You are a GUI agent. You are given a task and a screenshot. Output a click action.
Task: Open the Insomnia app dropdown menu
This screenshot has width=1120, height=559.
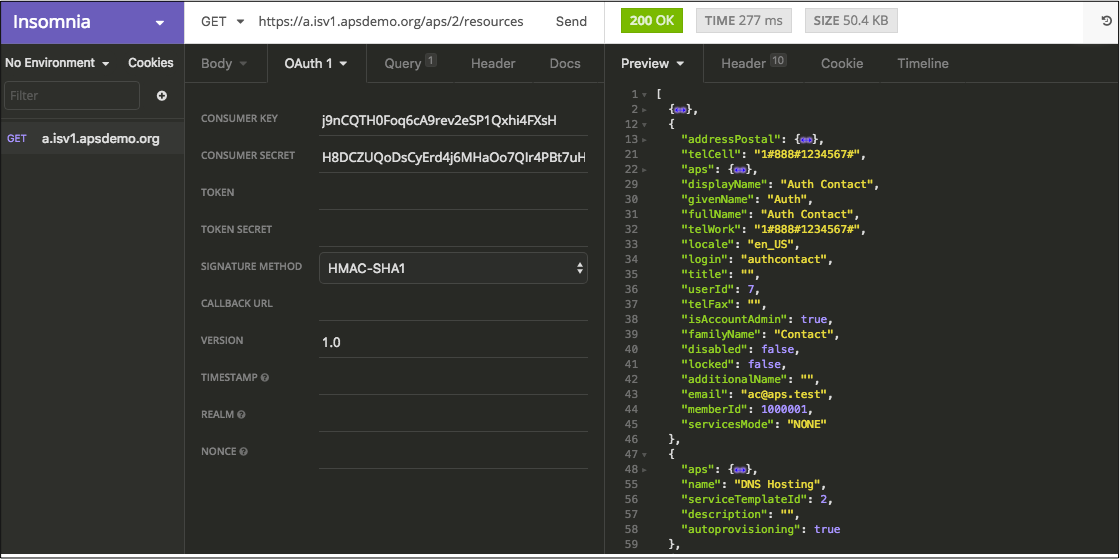tap(160, 22)
